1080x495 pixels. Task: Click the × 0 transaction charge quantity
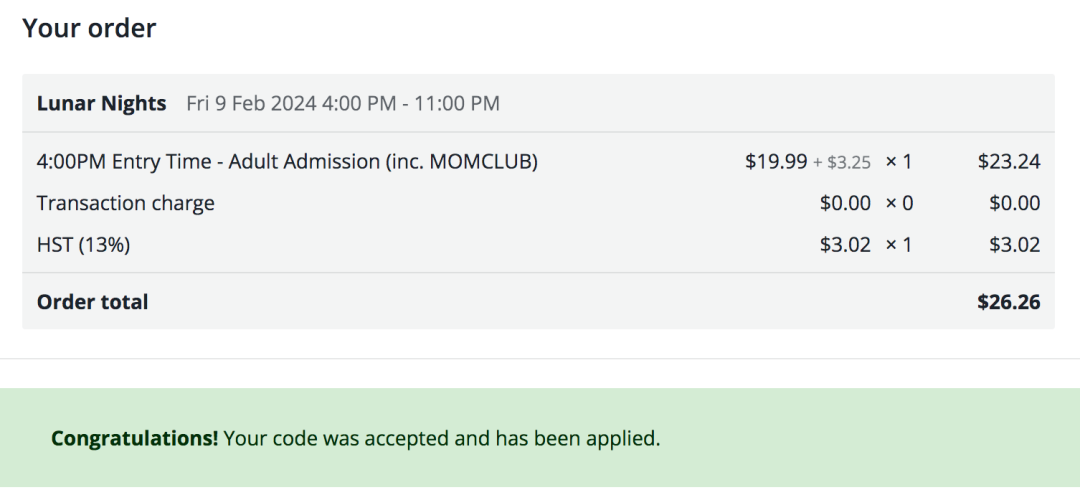(x=899, y=203)
